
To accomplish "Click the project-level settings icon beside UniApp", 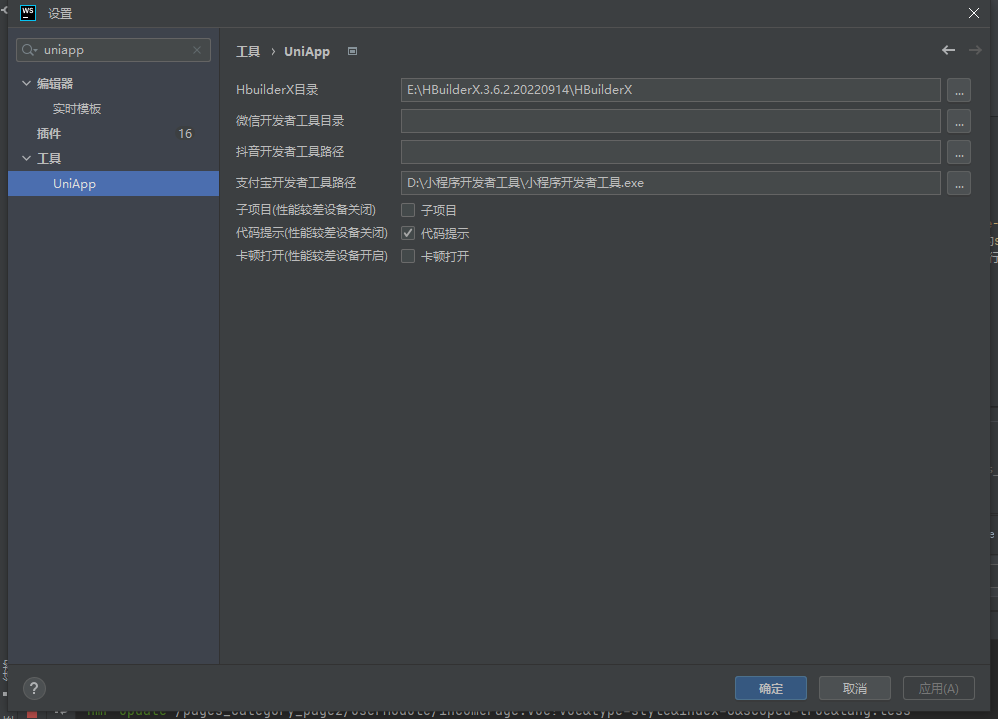I will (x=352, y=52).
